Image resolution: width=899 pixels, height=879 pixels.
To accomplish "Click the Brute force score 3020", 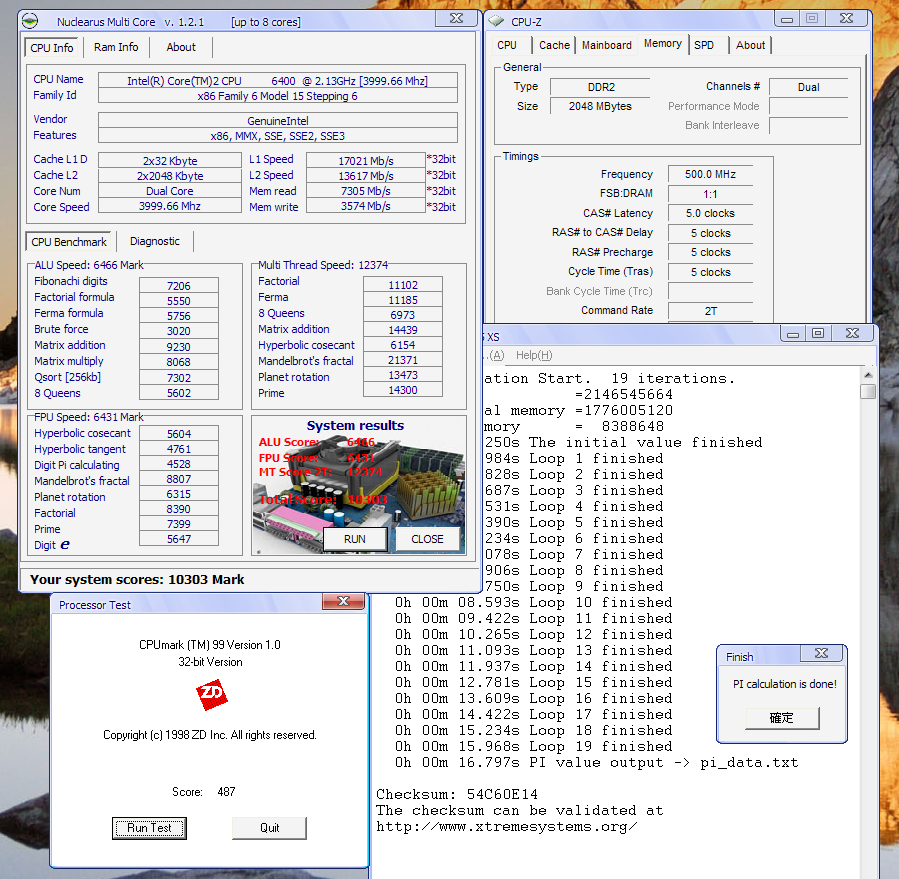I will coord(179,331).
